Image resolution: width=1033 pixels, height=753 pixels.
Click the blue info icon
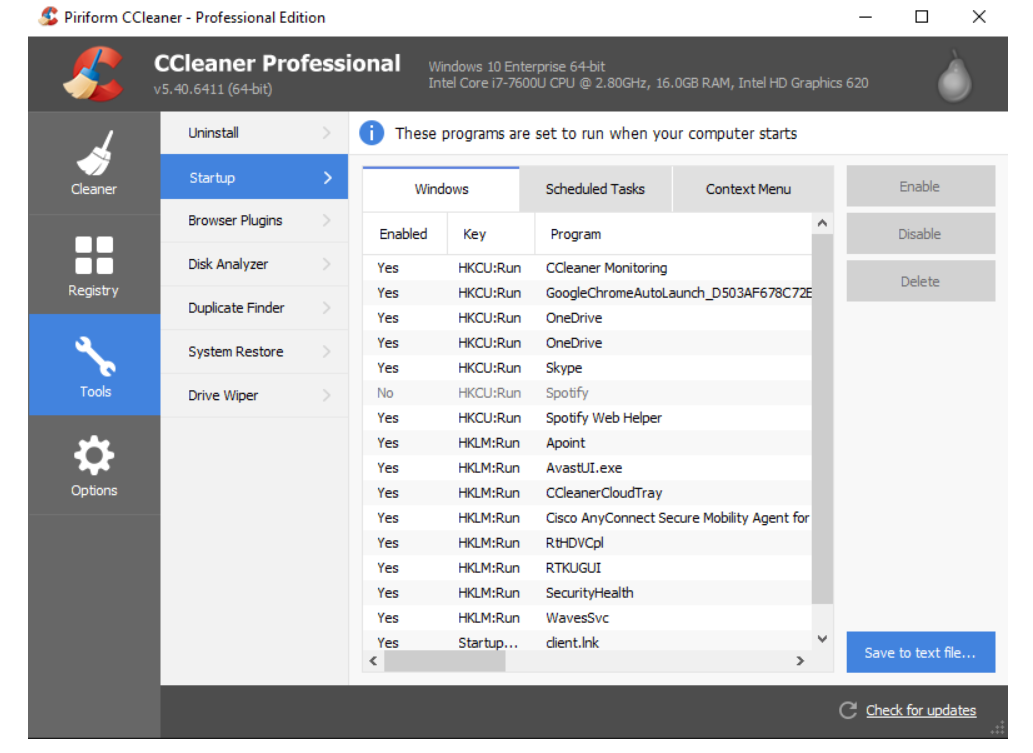tap(372, 133)
